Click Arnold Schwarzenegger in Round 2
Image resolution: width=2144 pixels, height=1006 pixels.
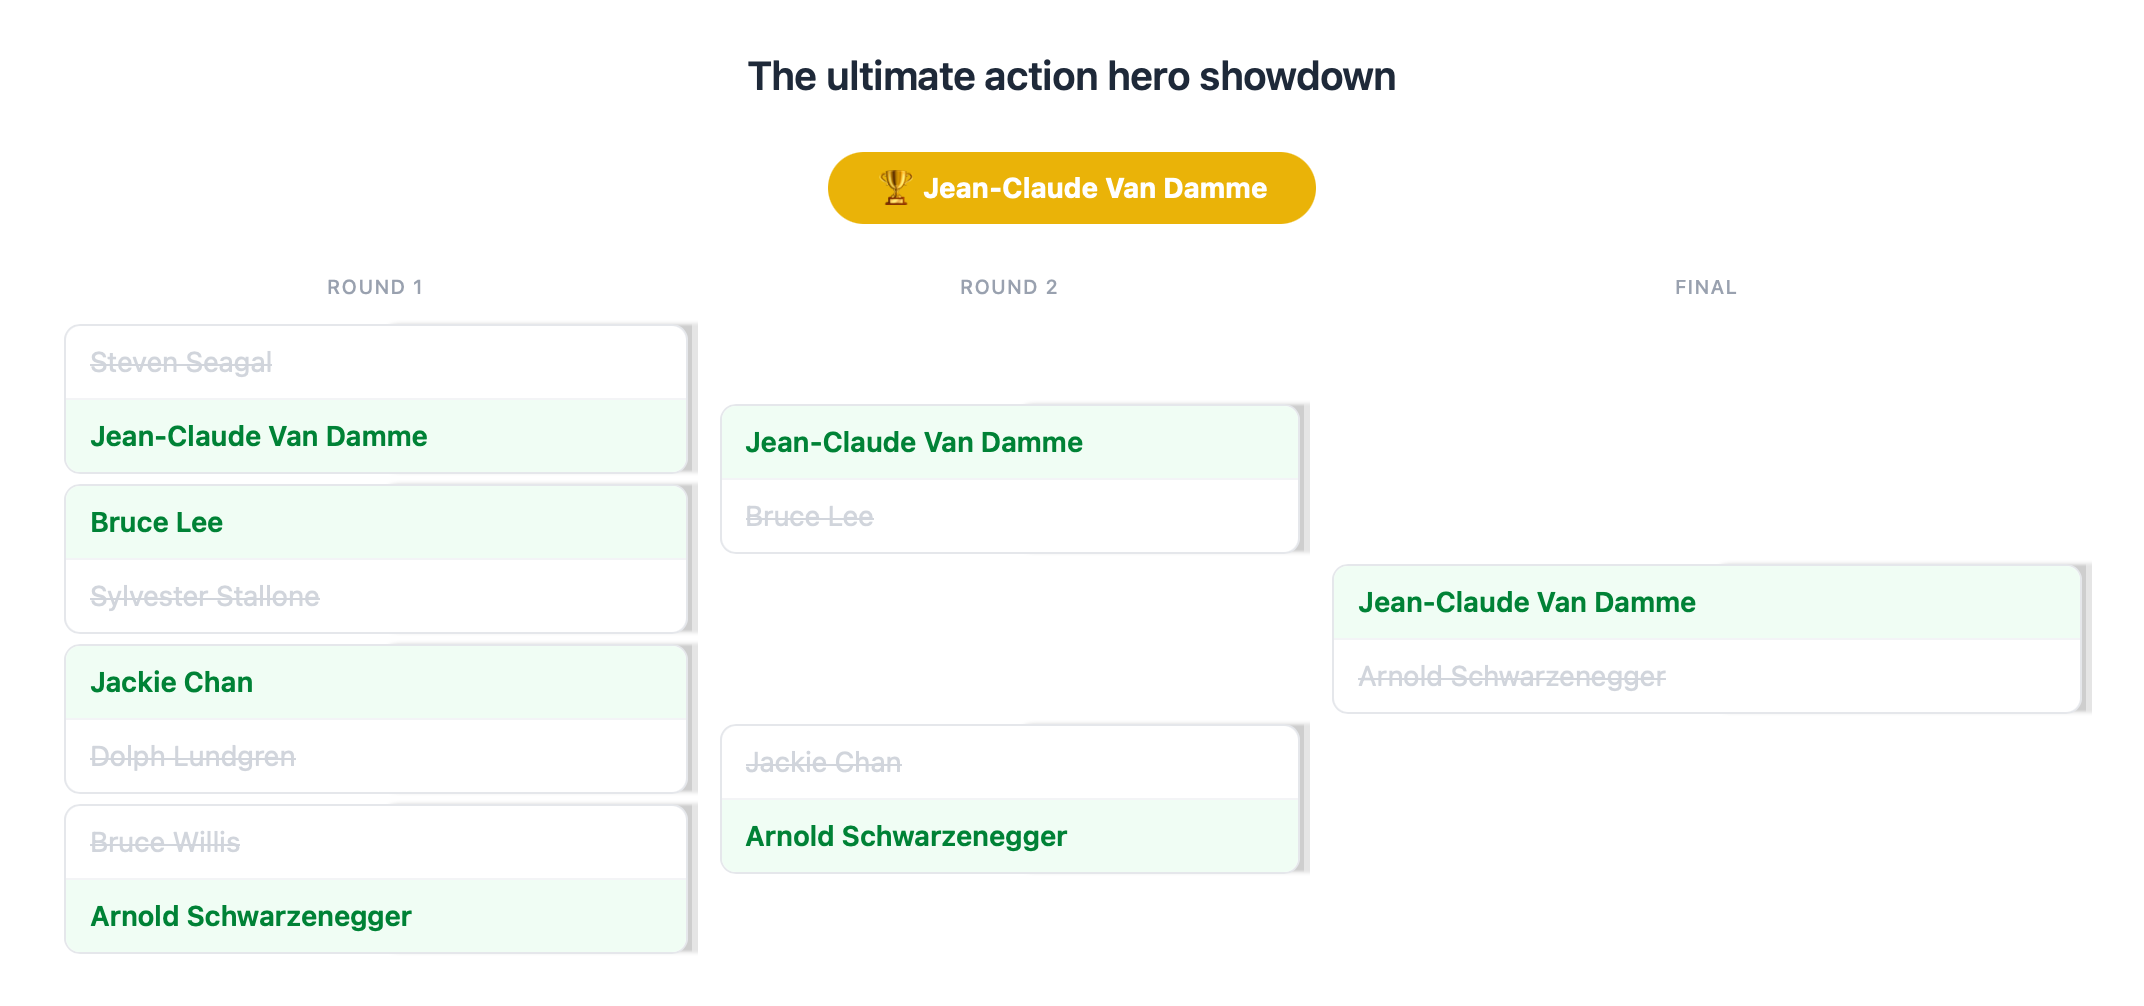(x=906, y=836)
